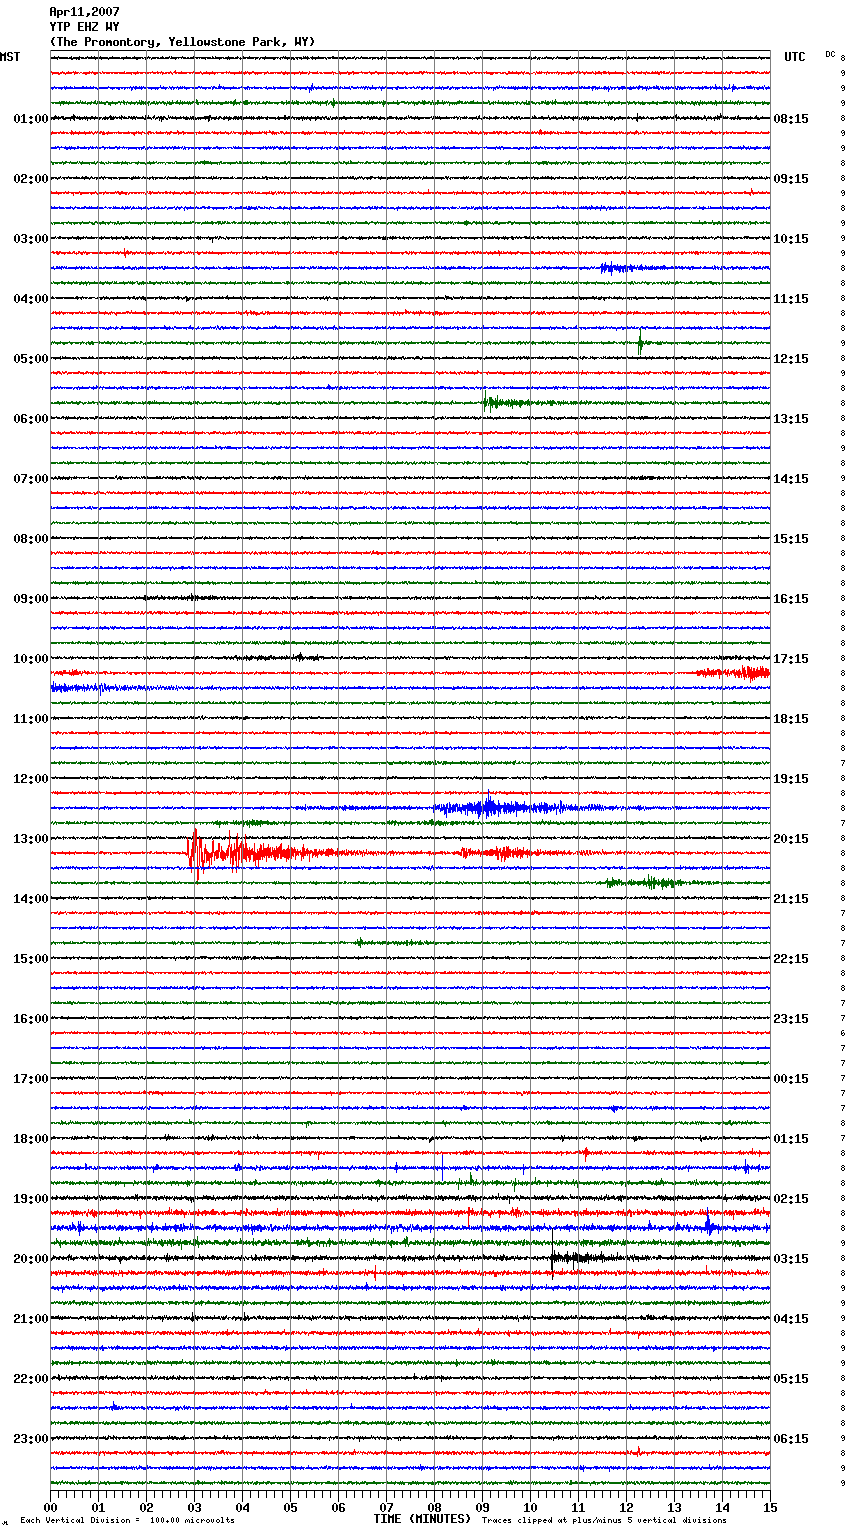The image size is (850, 1534).
Task: Click the "20:15" UTC time label
Action: [x=791, y=839]
